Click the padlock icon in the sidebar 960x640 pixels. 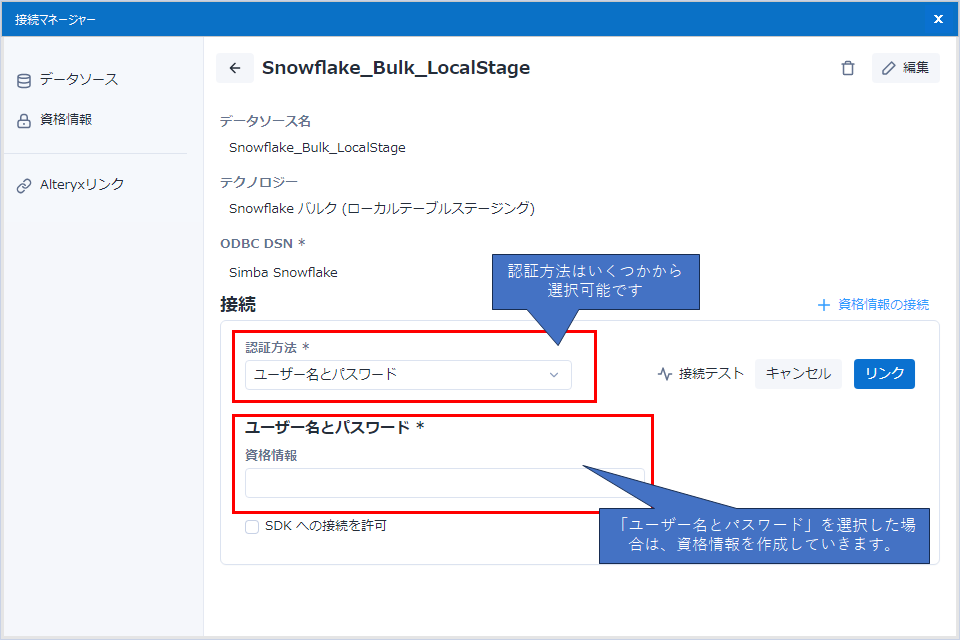24,120
